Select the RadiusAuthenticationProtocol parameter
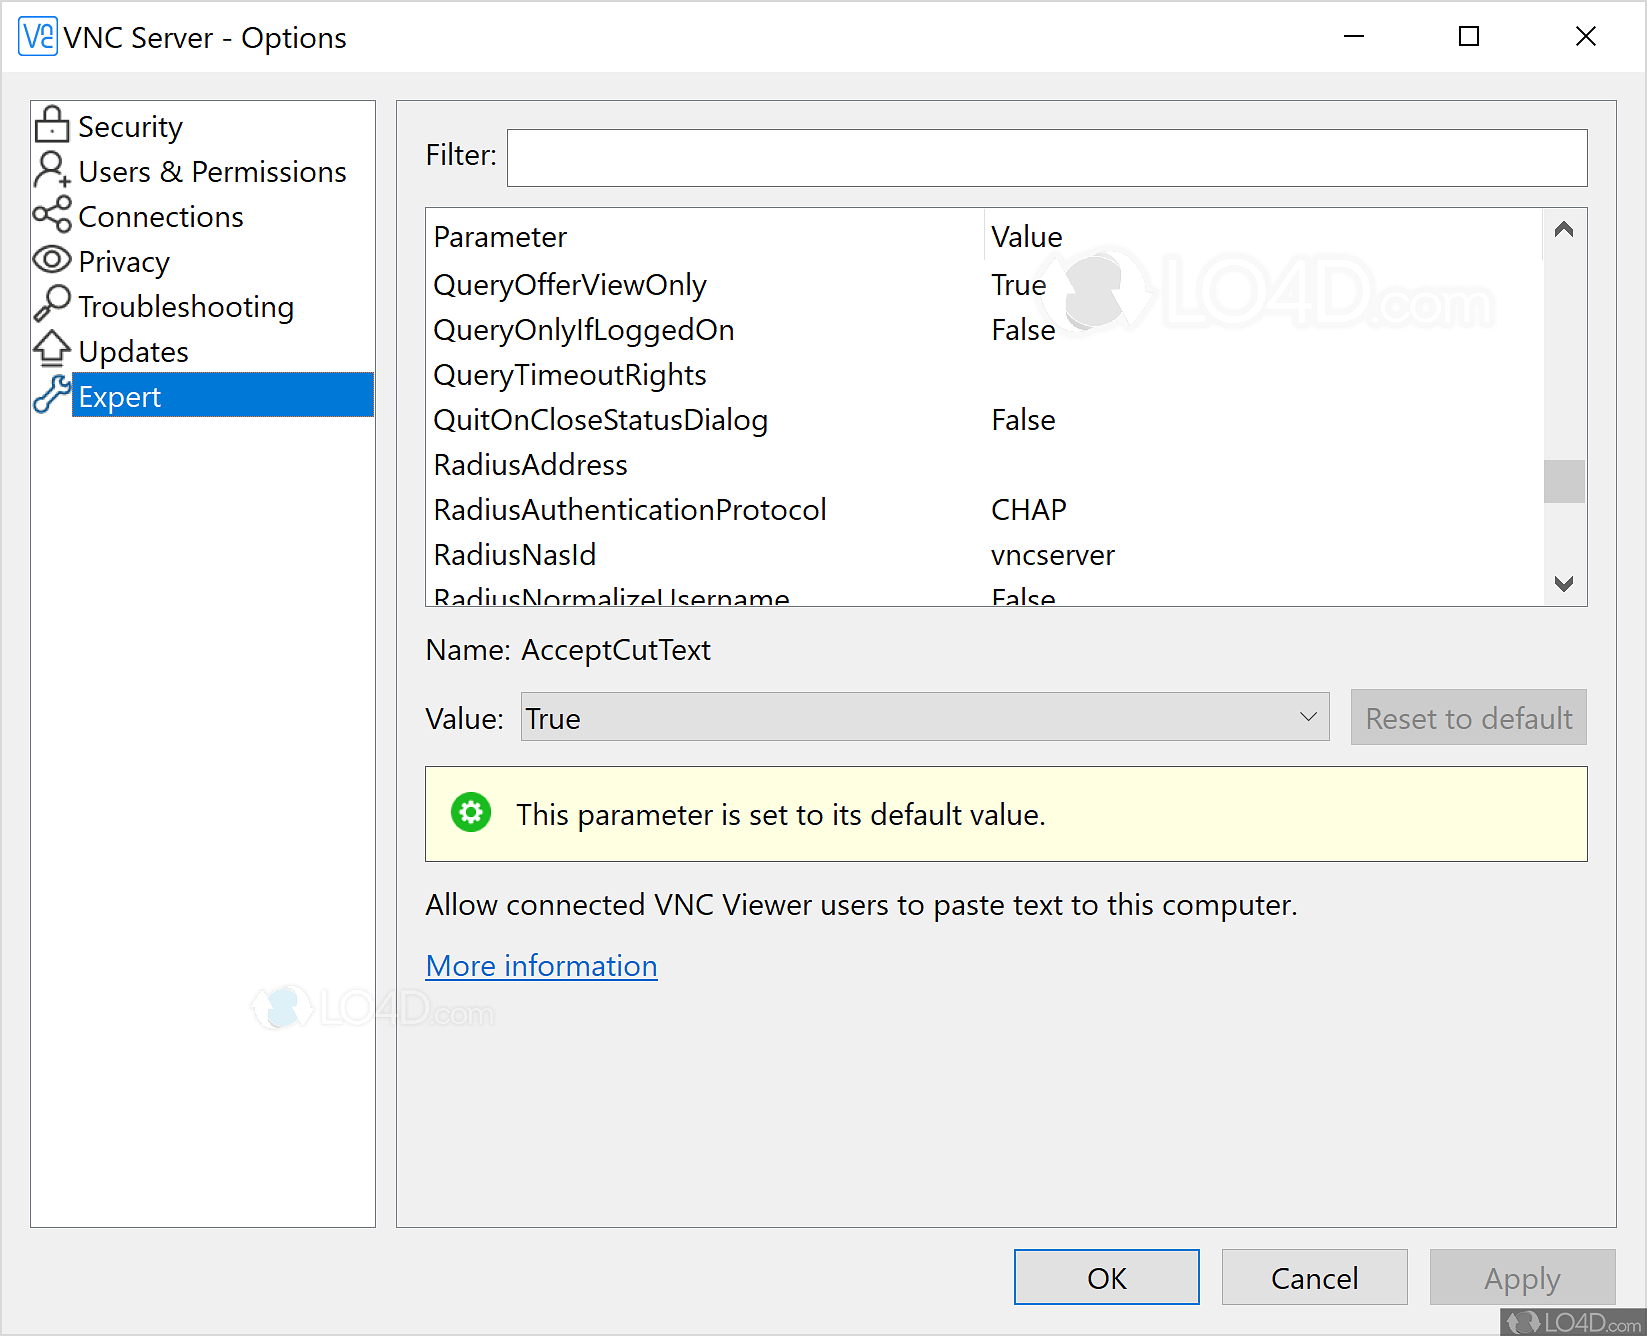The height and width of the screenshot is (1336, 1647). pyautogui.click(x=629, y=510)
